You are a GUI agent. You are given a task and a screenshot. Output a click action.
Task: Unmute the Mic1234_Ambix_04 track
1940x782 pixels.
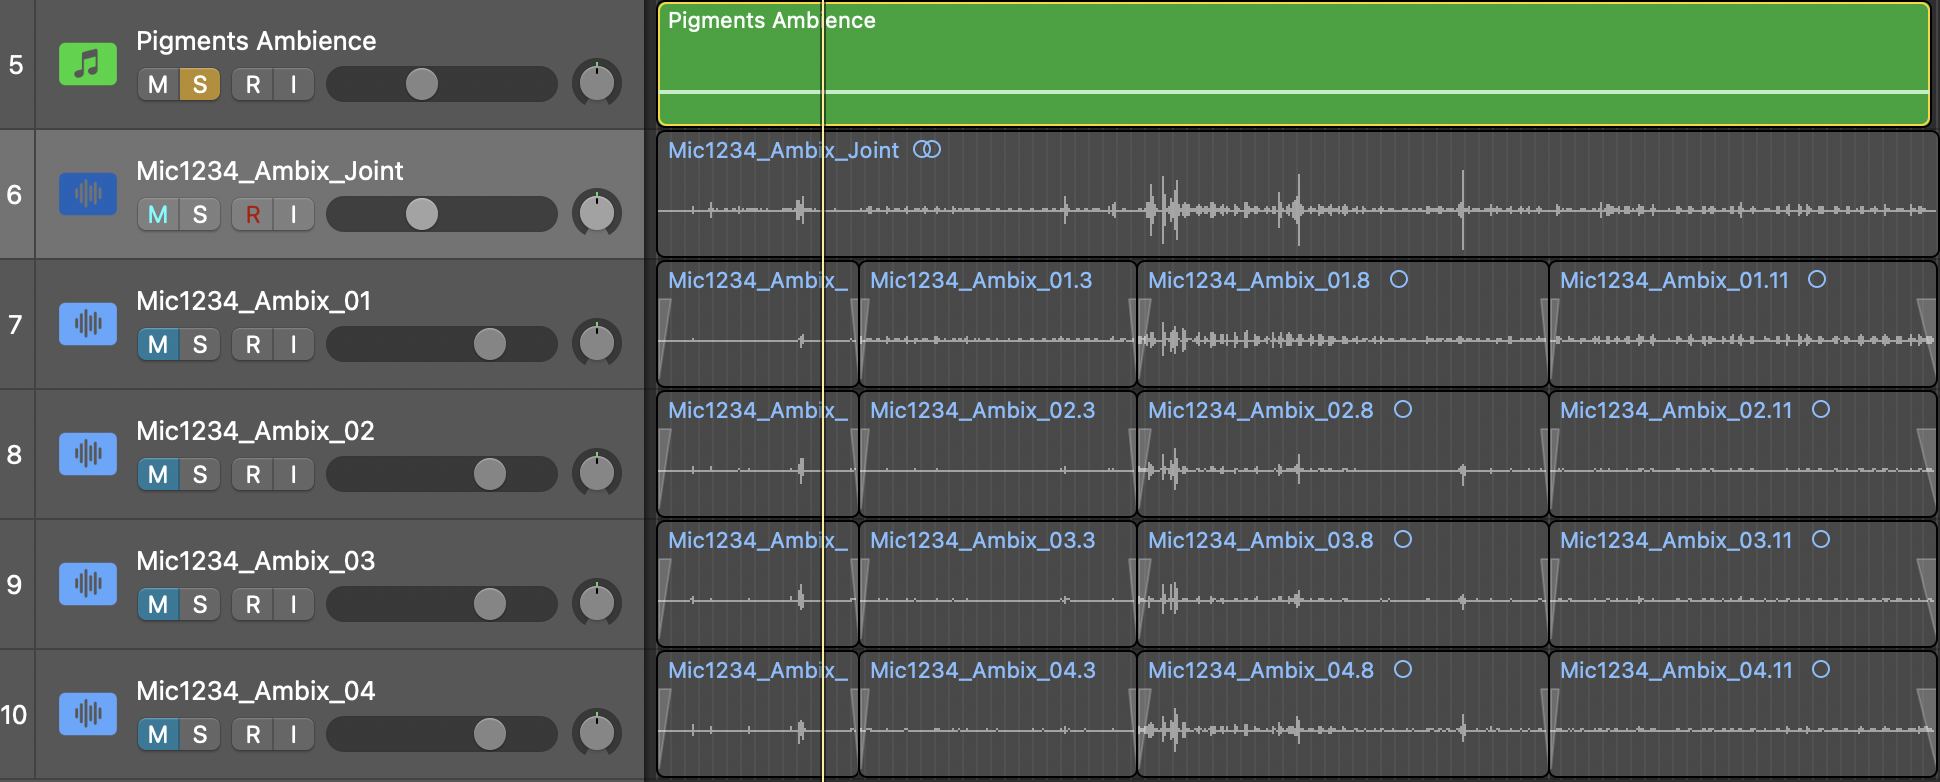pyautogui.click(x=158, y=735)
